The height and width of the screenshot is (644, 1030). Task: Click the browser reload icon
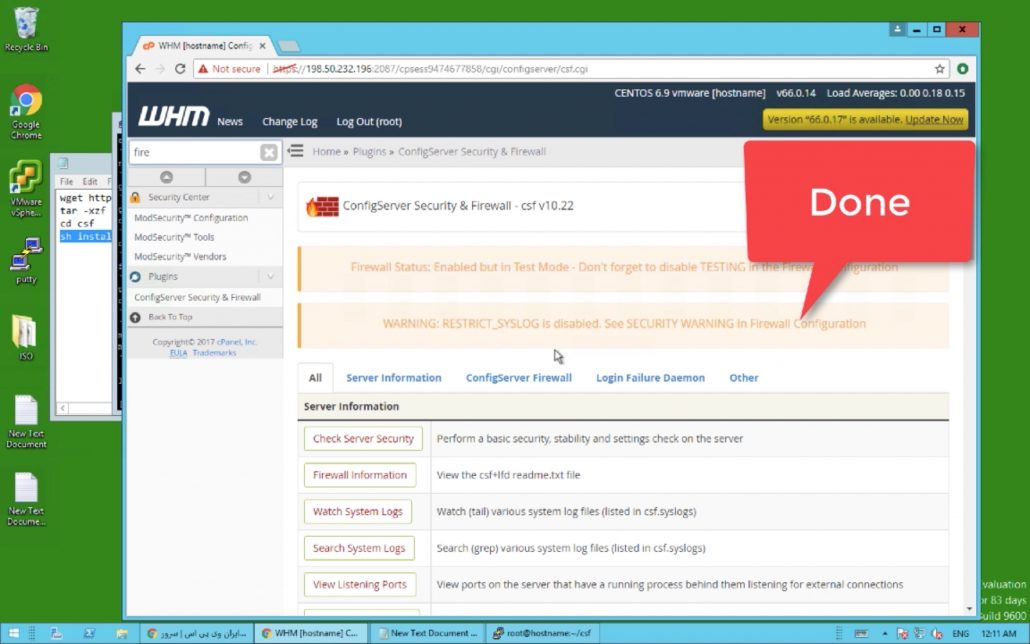coord(180,69)
